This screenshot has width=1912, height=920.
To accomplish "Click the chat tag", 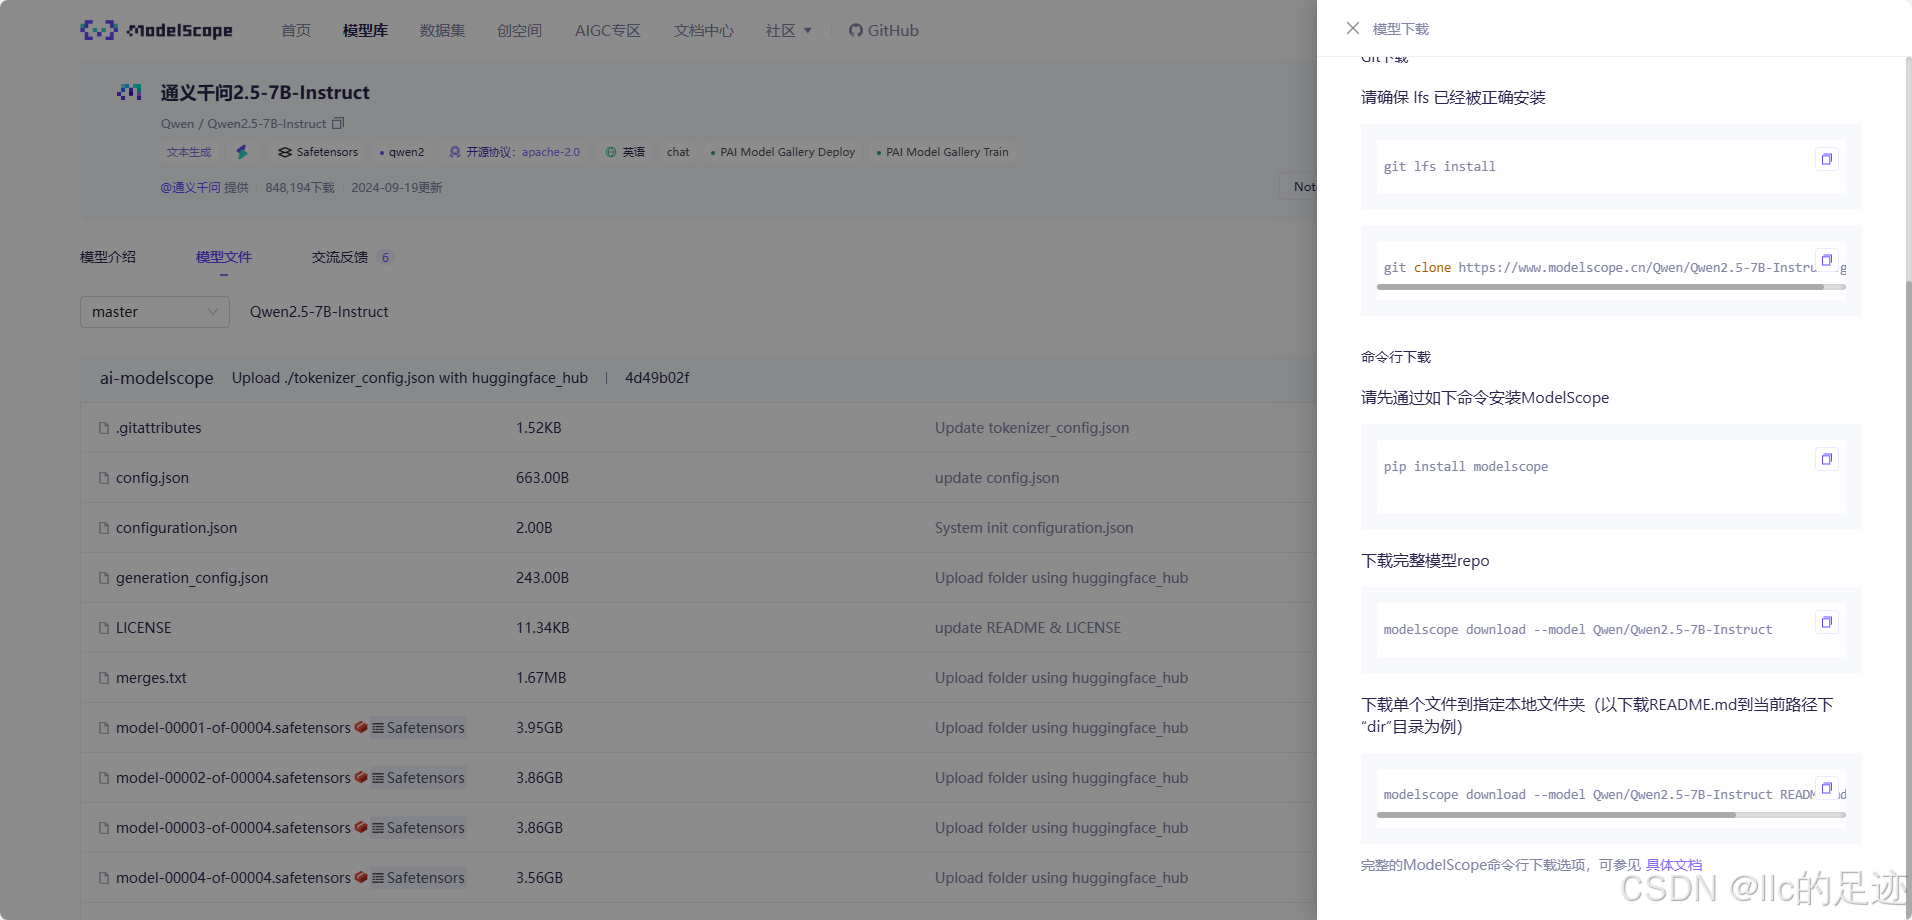I will tap(678, 152).
